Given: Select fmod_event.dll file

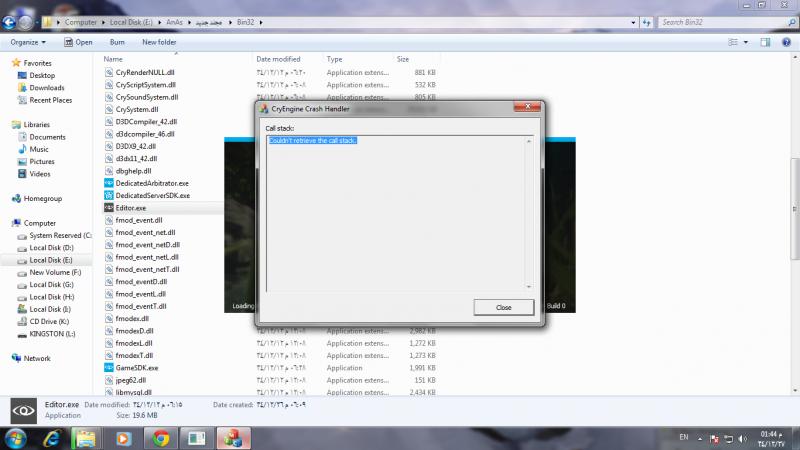Looking at the screenshot, I should point(139,220).
